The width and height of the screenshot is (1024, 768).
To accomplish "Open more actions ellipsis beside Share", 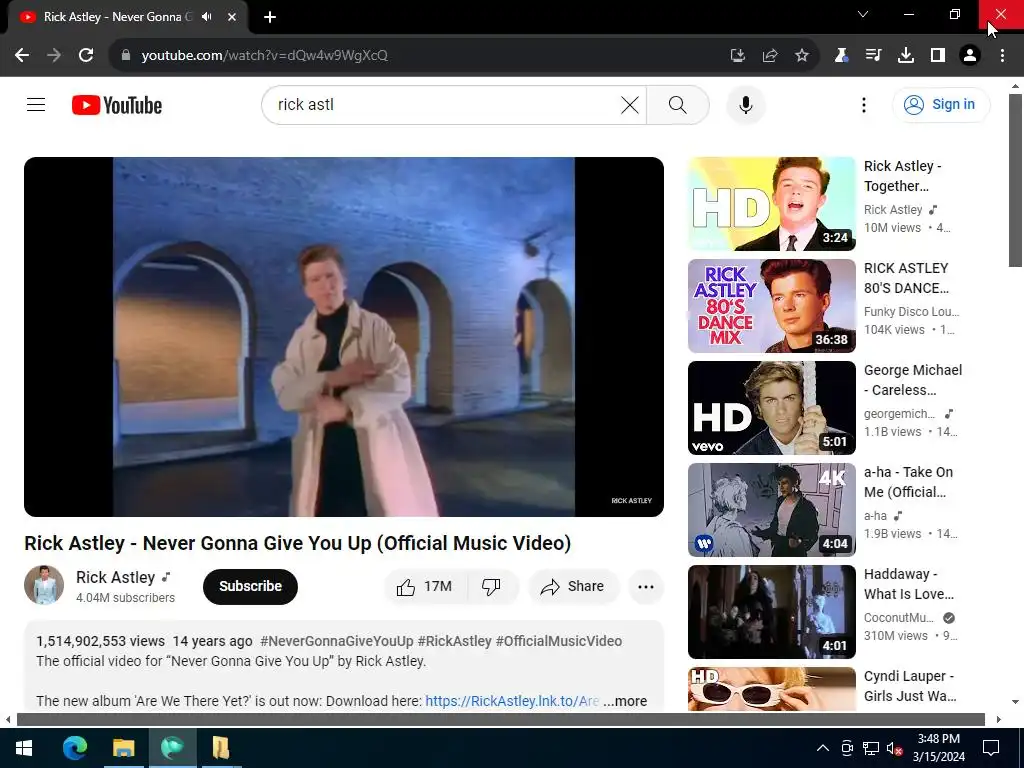I will pos(646,586).
